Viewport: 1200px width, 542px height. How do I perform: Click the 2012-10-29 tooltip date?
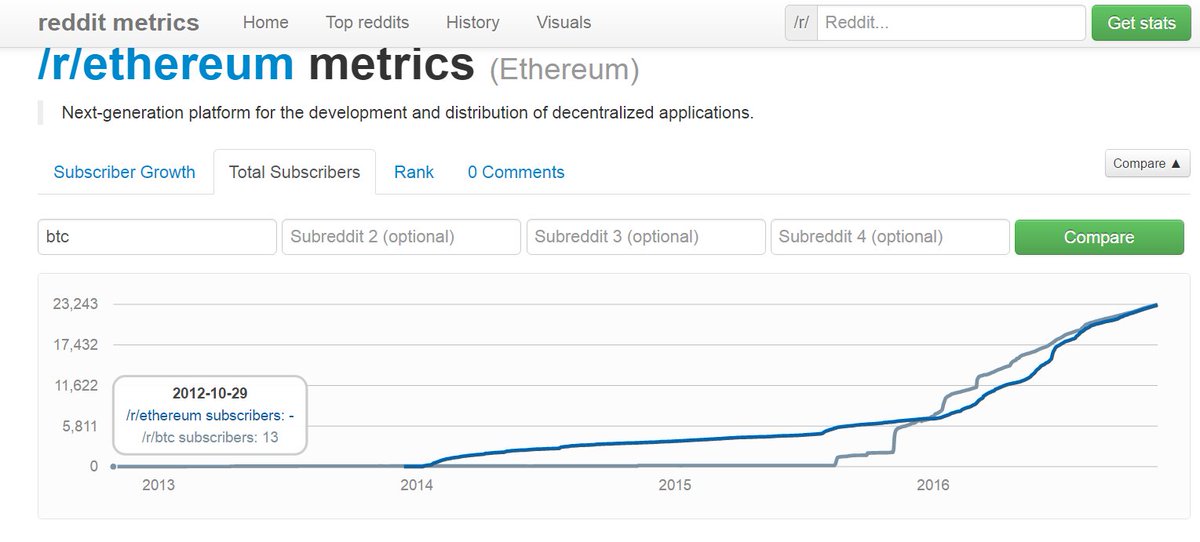pos(210,394)
